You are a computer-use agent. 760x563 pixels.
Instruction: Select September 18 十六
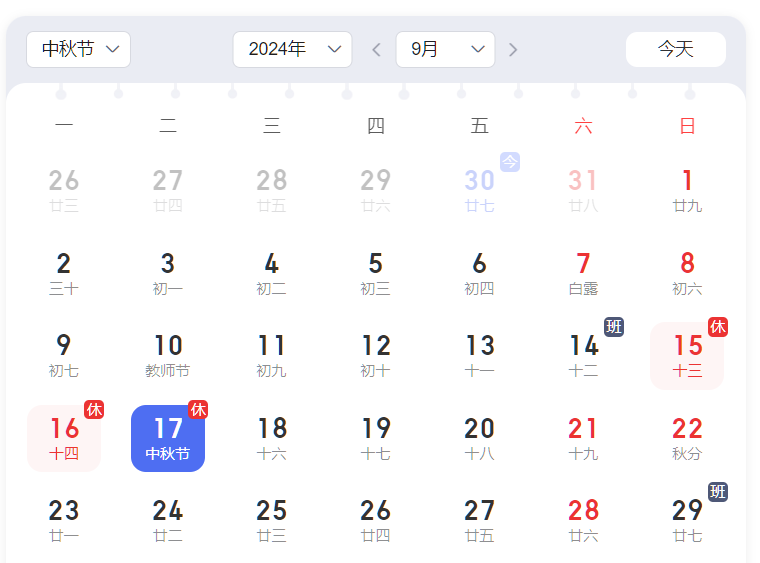coord(271,438)
